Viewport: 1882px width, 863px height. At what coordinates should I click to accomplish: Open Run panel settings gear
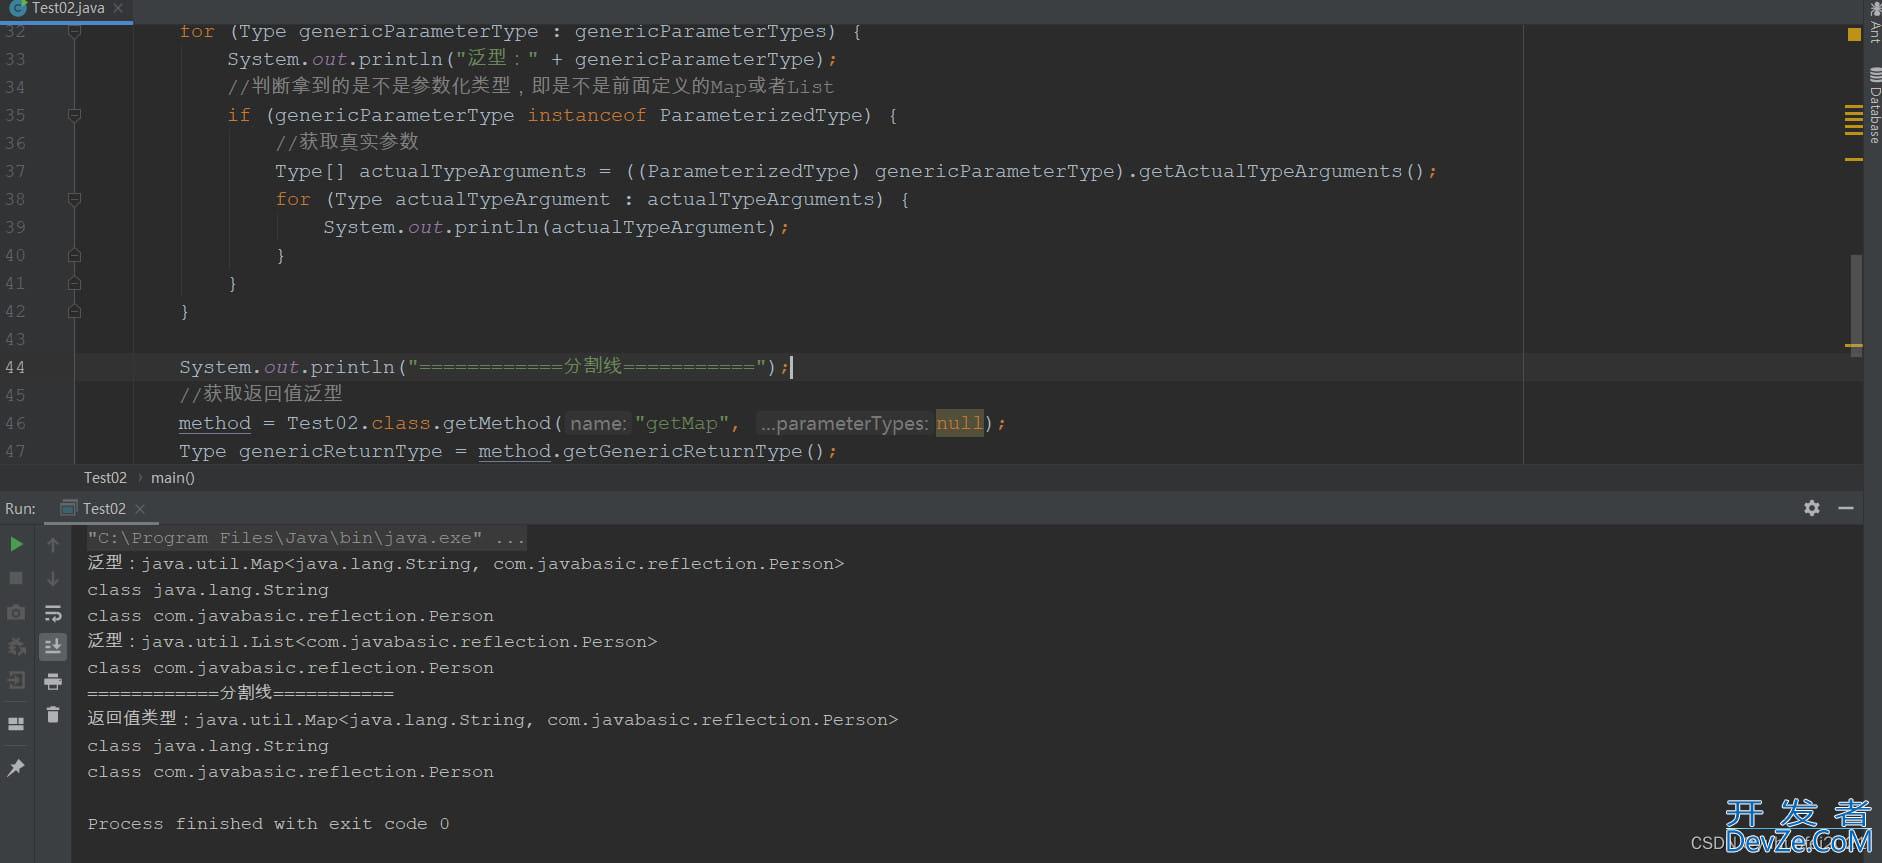pyautogui.click(x=1812, y=508)
